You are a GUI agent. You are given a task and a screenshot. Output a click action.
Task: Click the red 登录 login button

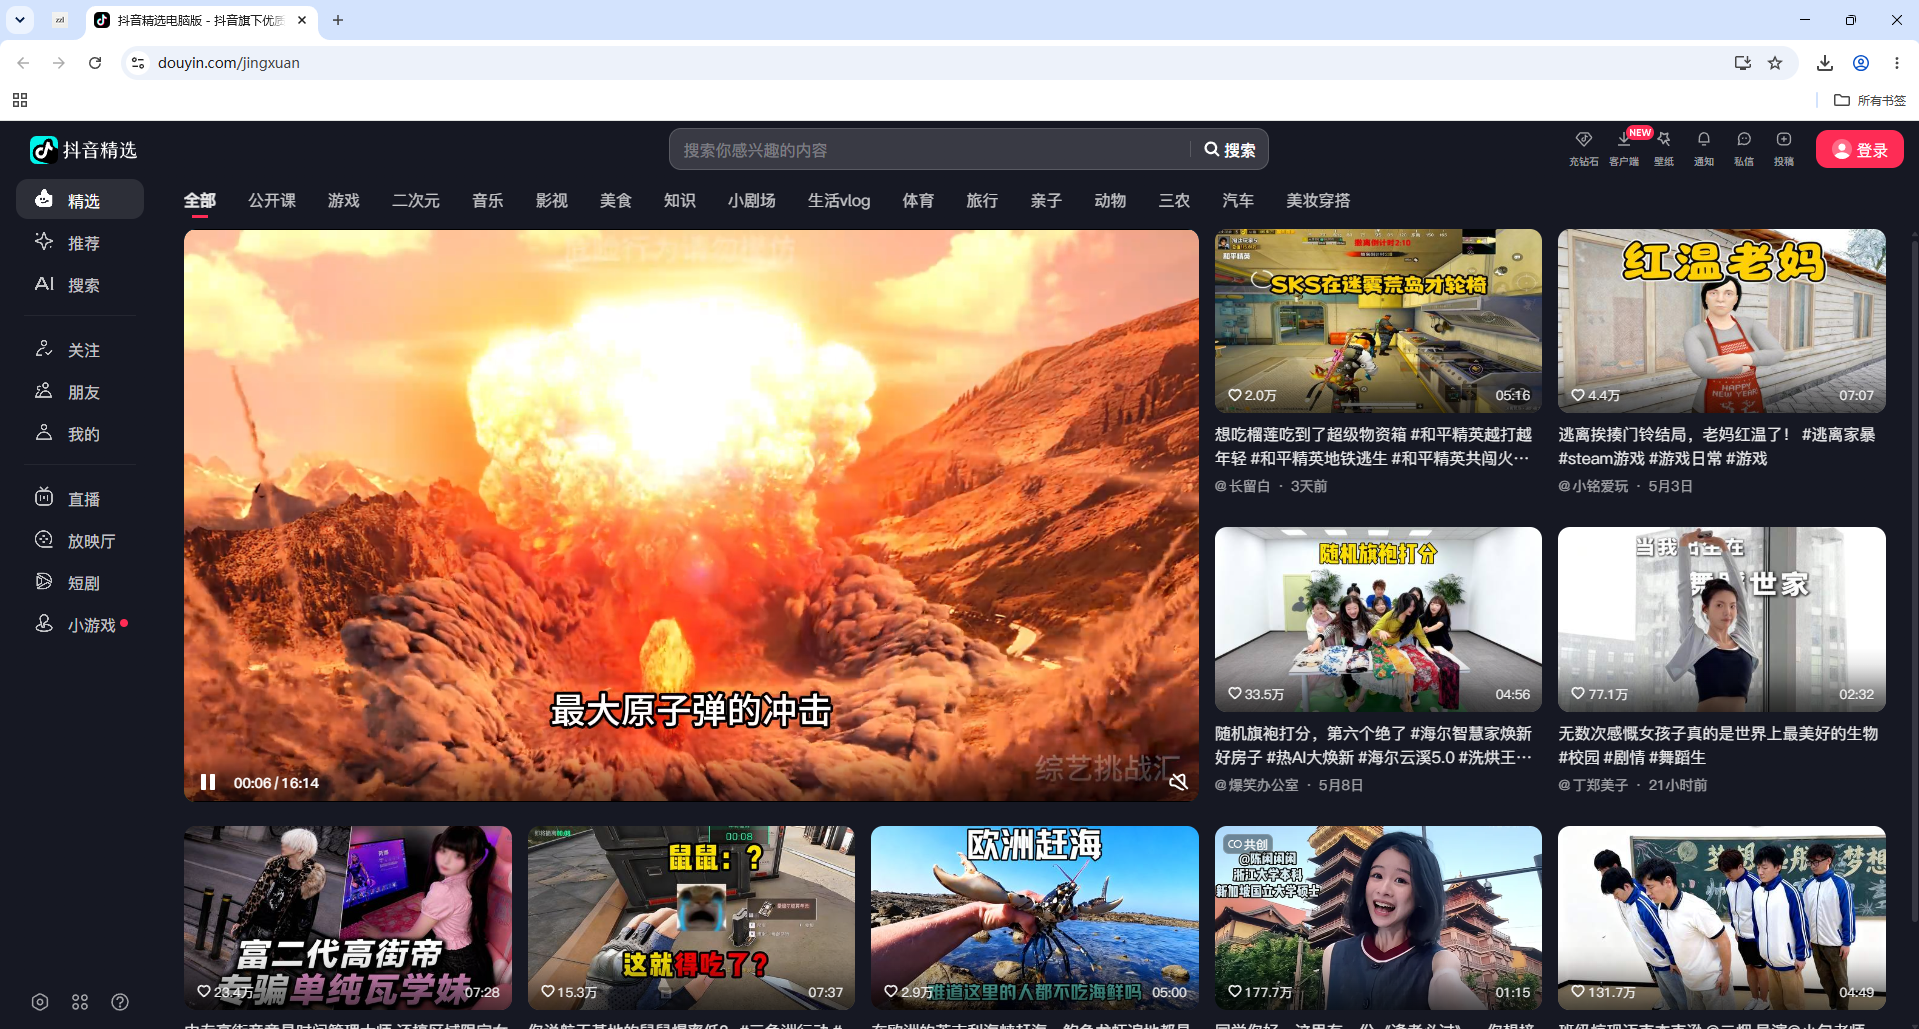pyautogui.click(x=1859, y=150)
